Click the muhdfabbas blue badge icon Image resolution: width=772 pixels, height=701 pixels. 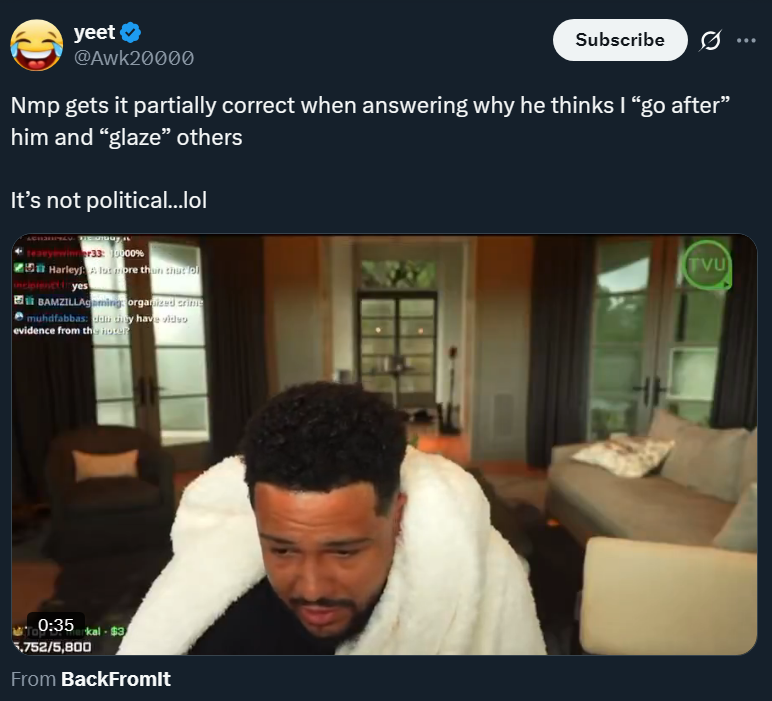(19, 317)
